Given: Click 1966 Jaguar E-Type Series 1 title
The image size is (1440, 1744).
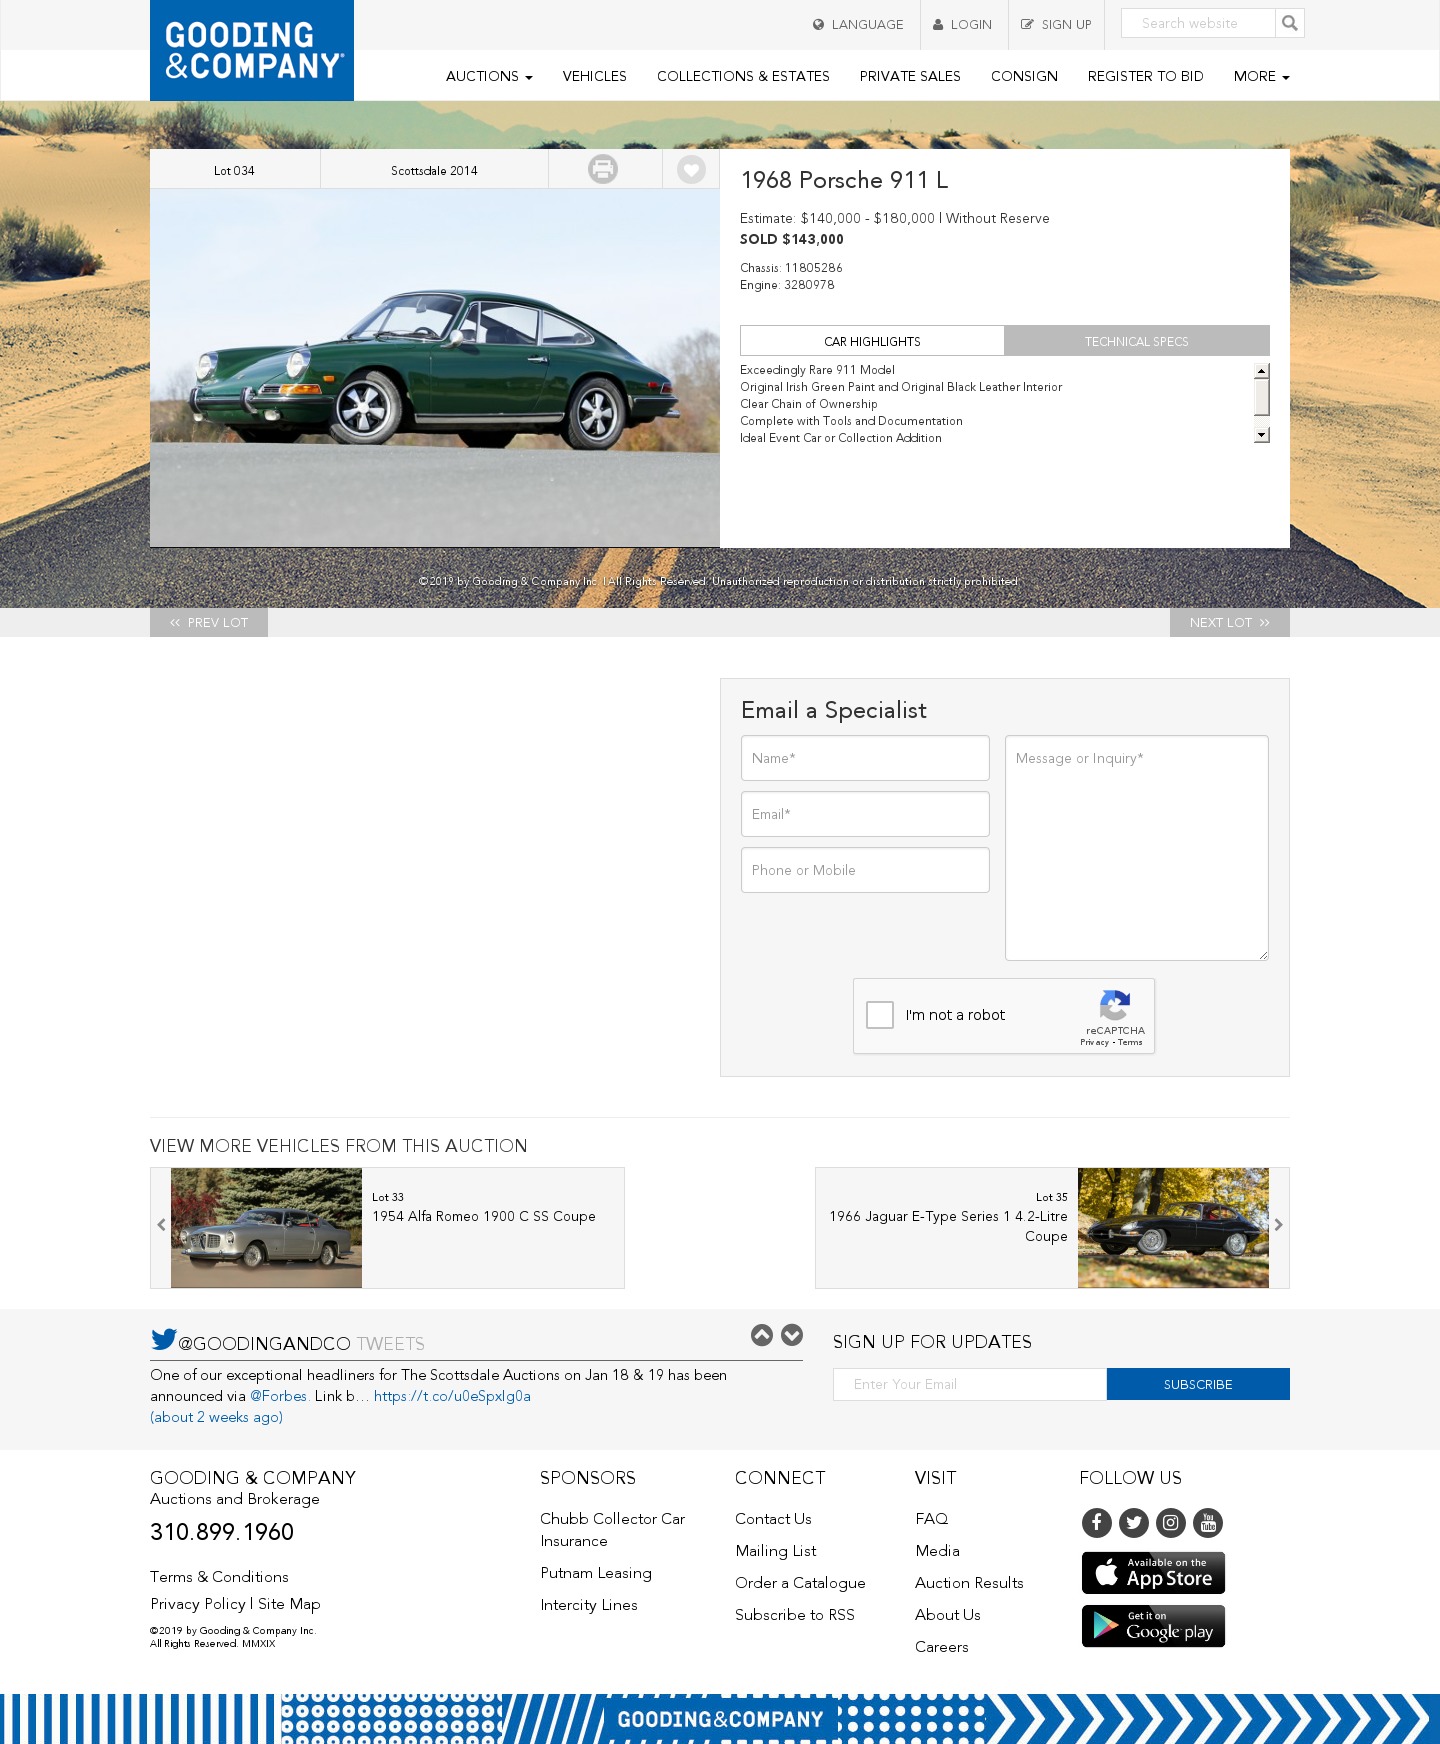Looking at the screenshot, I should point(948,1226).
